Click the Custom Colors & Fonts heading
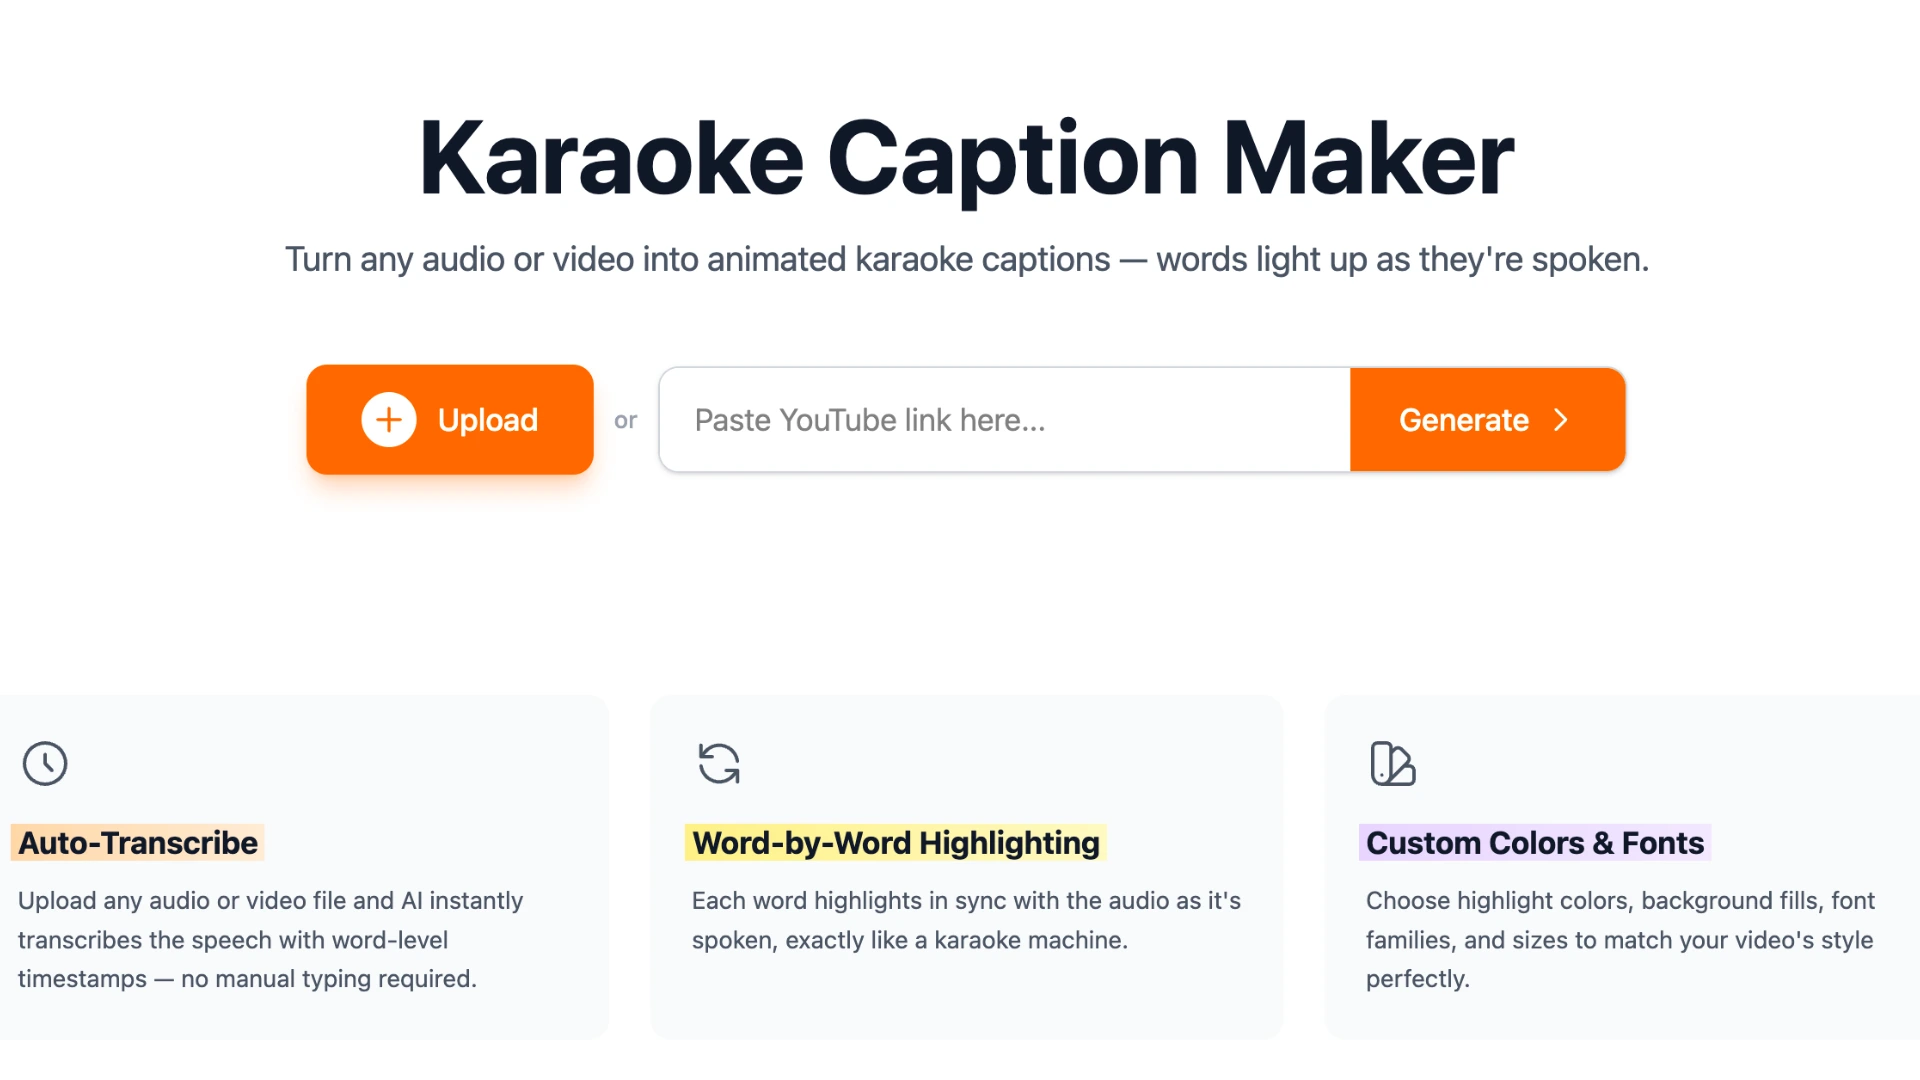The width and height of the screenshot is (1920, 1080). coord(1535,842)
